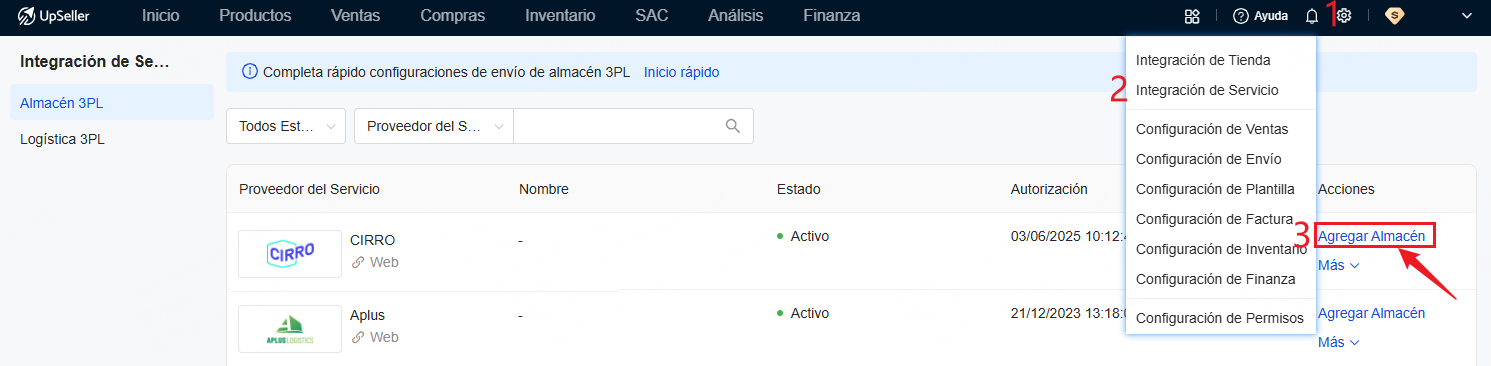Click the notifications bell icon
This screenshot has height=366, width=1491.
[x=1312, y=16]
